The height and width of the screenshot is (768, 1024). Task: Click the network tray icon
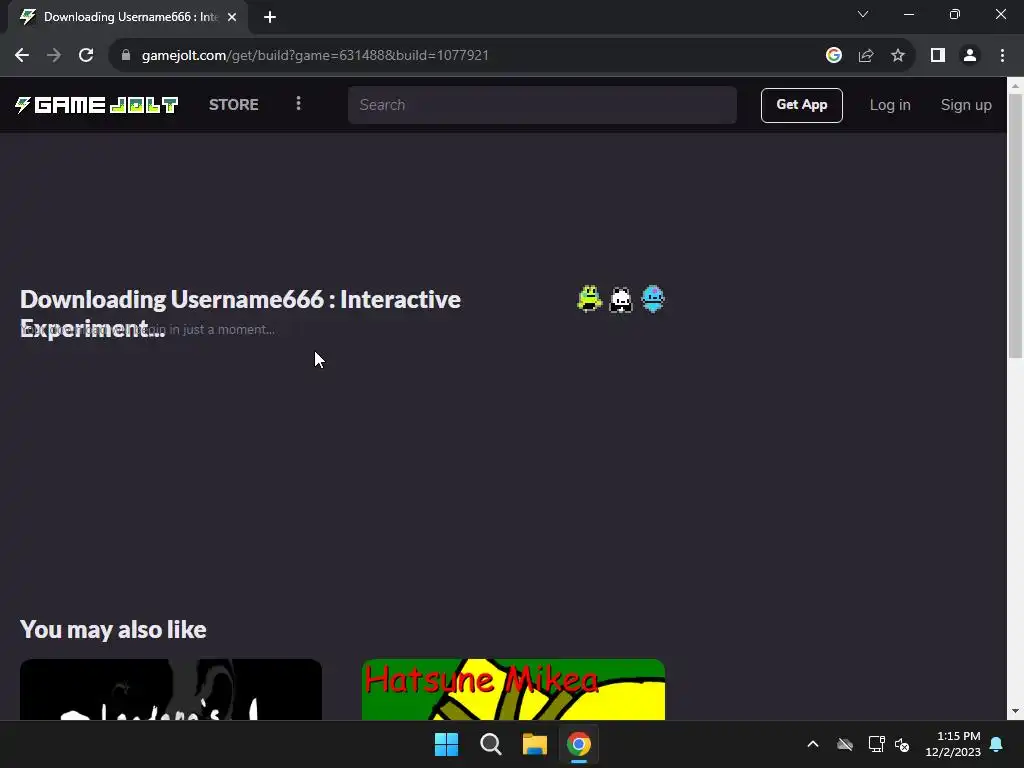(x=876, y=744)
